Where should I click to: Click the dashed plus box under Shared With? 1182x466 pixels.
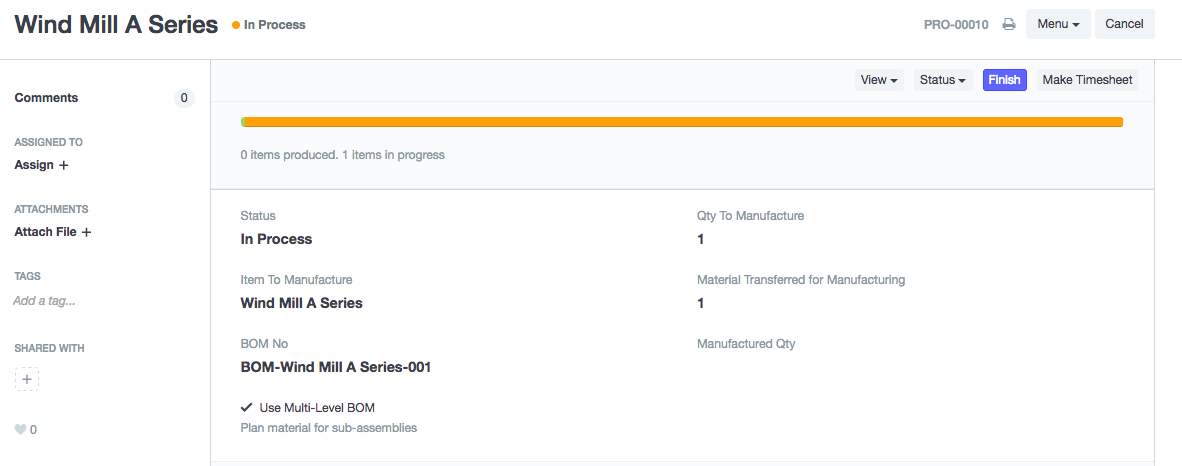(x=27, y=379)
